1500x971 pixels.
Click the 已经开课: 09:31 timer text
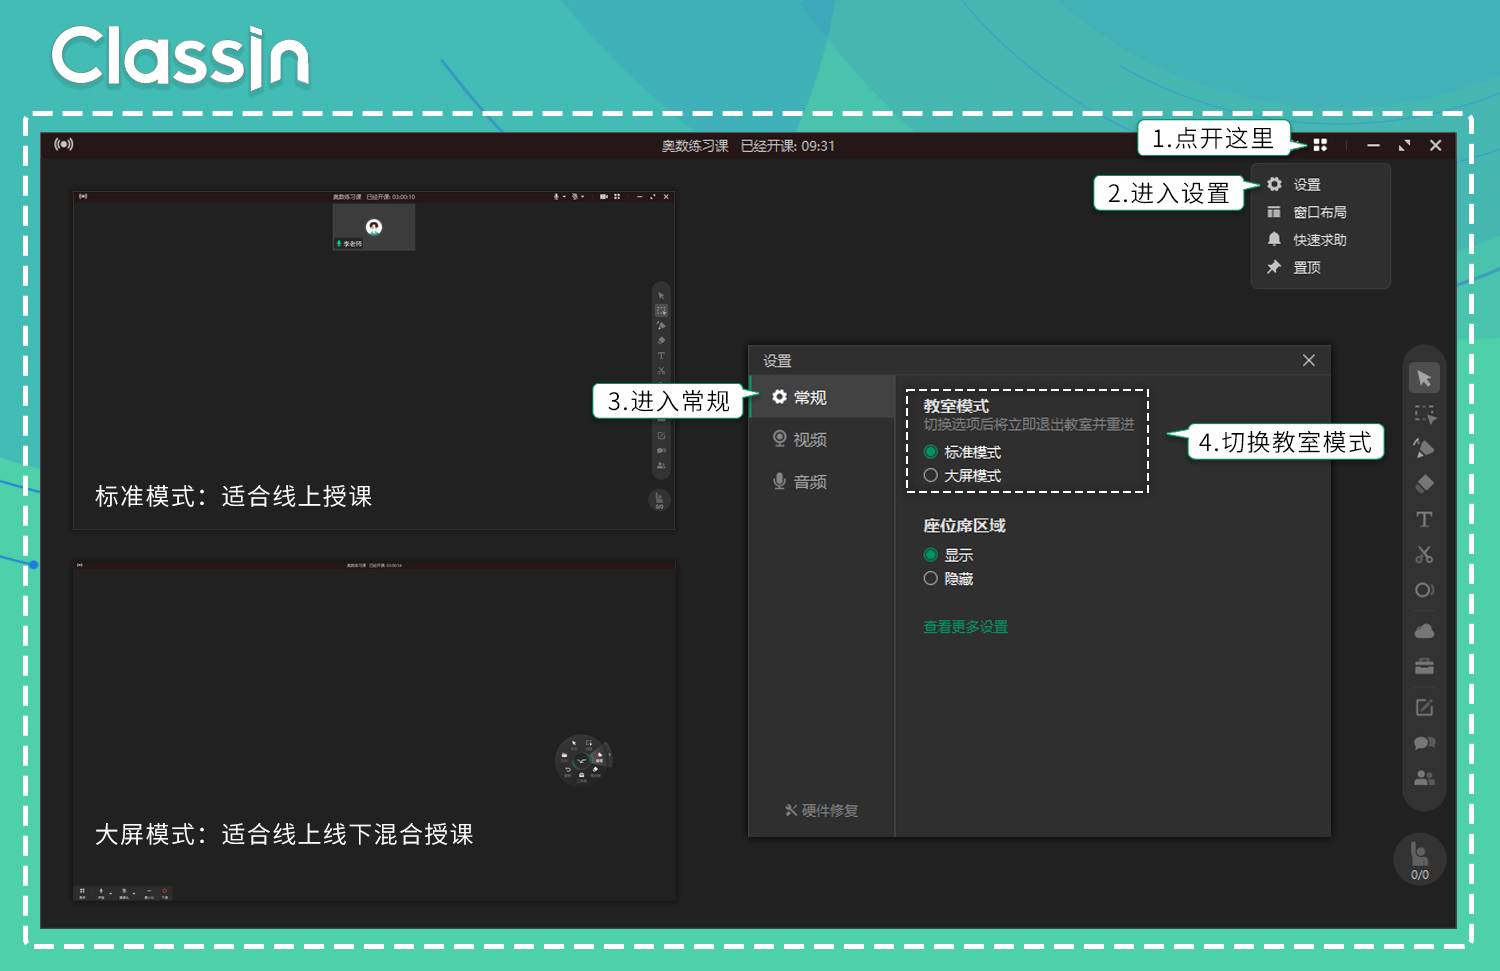[x=788, y=146]
